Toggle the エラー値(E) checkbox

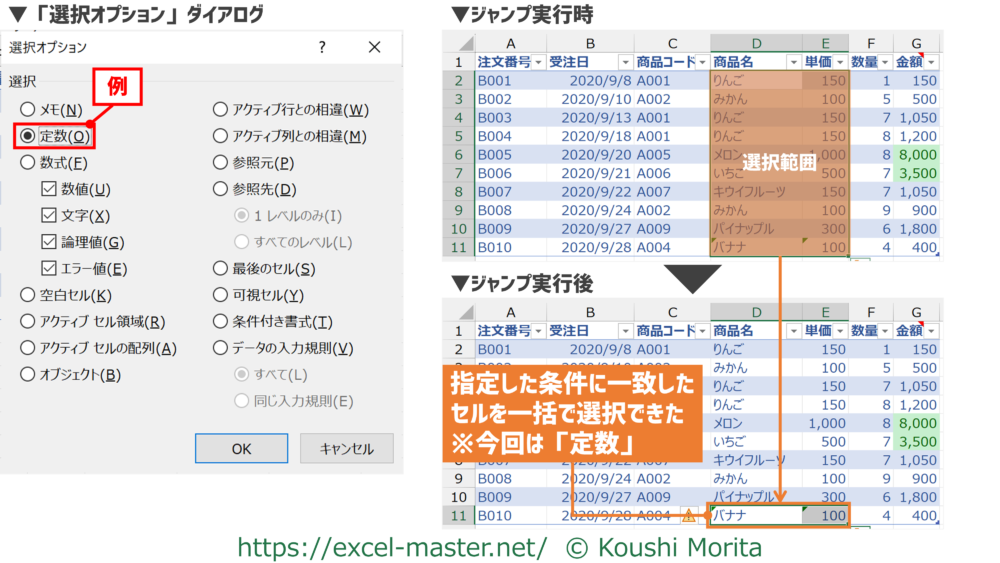tap(48, 268)
